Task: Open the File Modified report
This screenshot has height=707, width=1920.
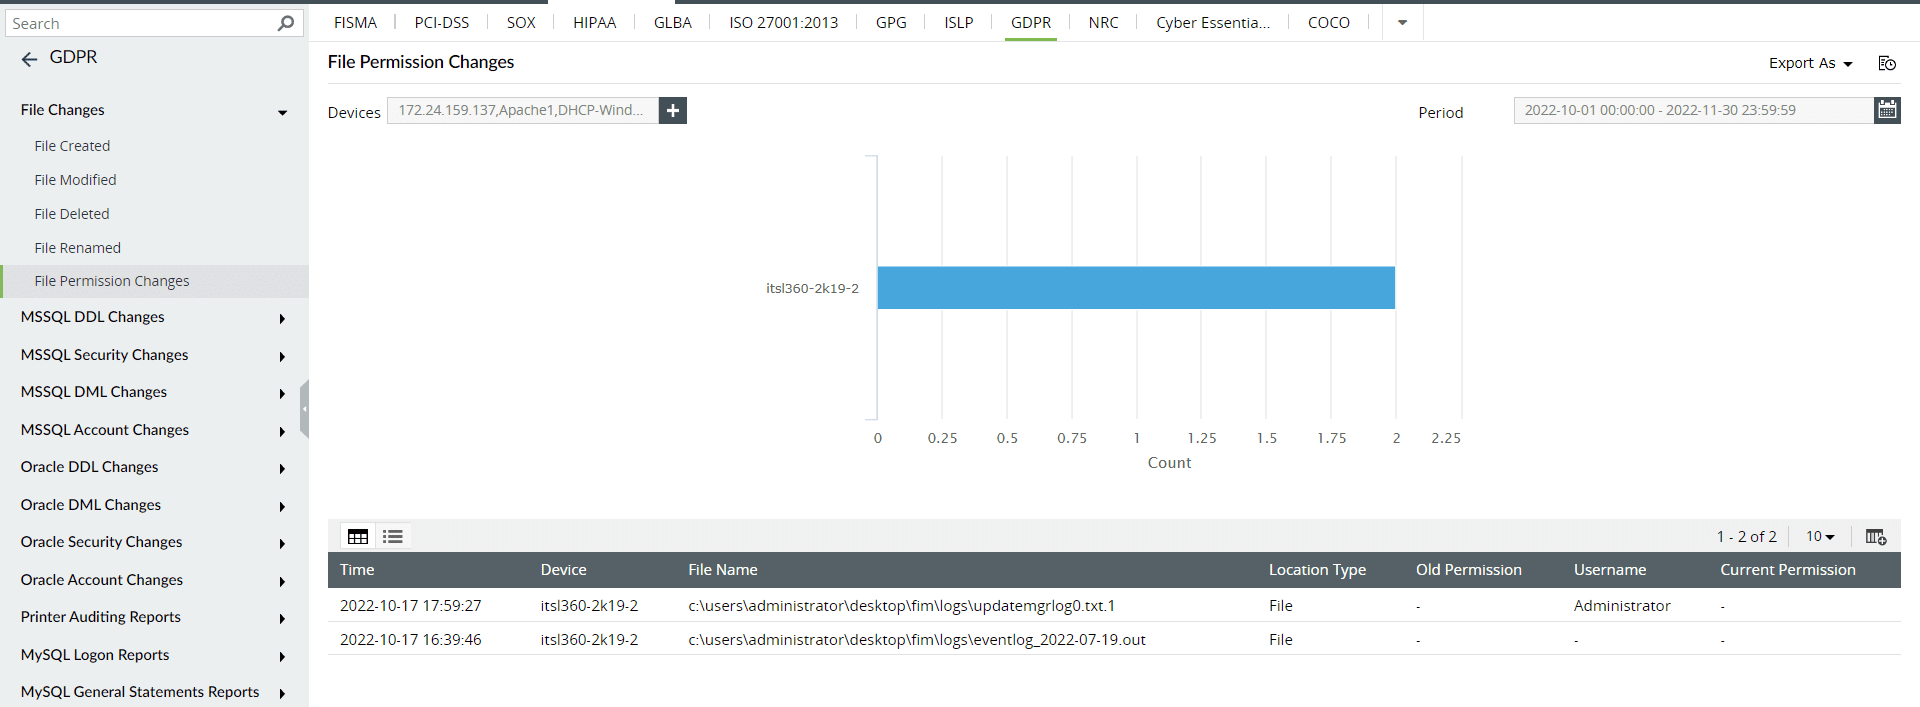Action: click(x=75, y=180)
